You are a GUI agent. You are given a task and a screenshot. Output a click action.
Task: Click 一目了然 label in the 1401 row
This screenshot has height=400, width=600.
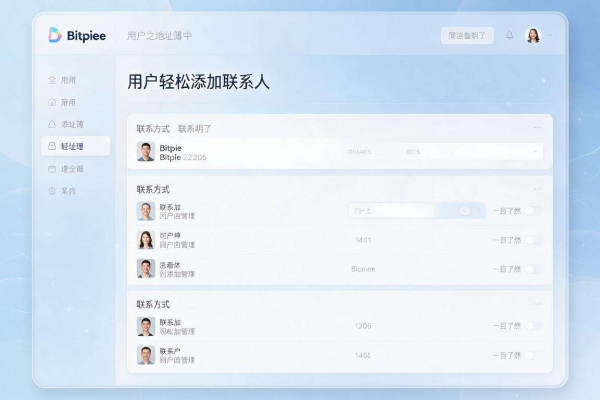(507, 240)
